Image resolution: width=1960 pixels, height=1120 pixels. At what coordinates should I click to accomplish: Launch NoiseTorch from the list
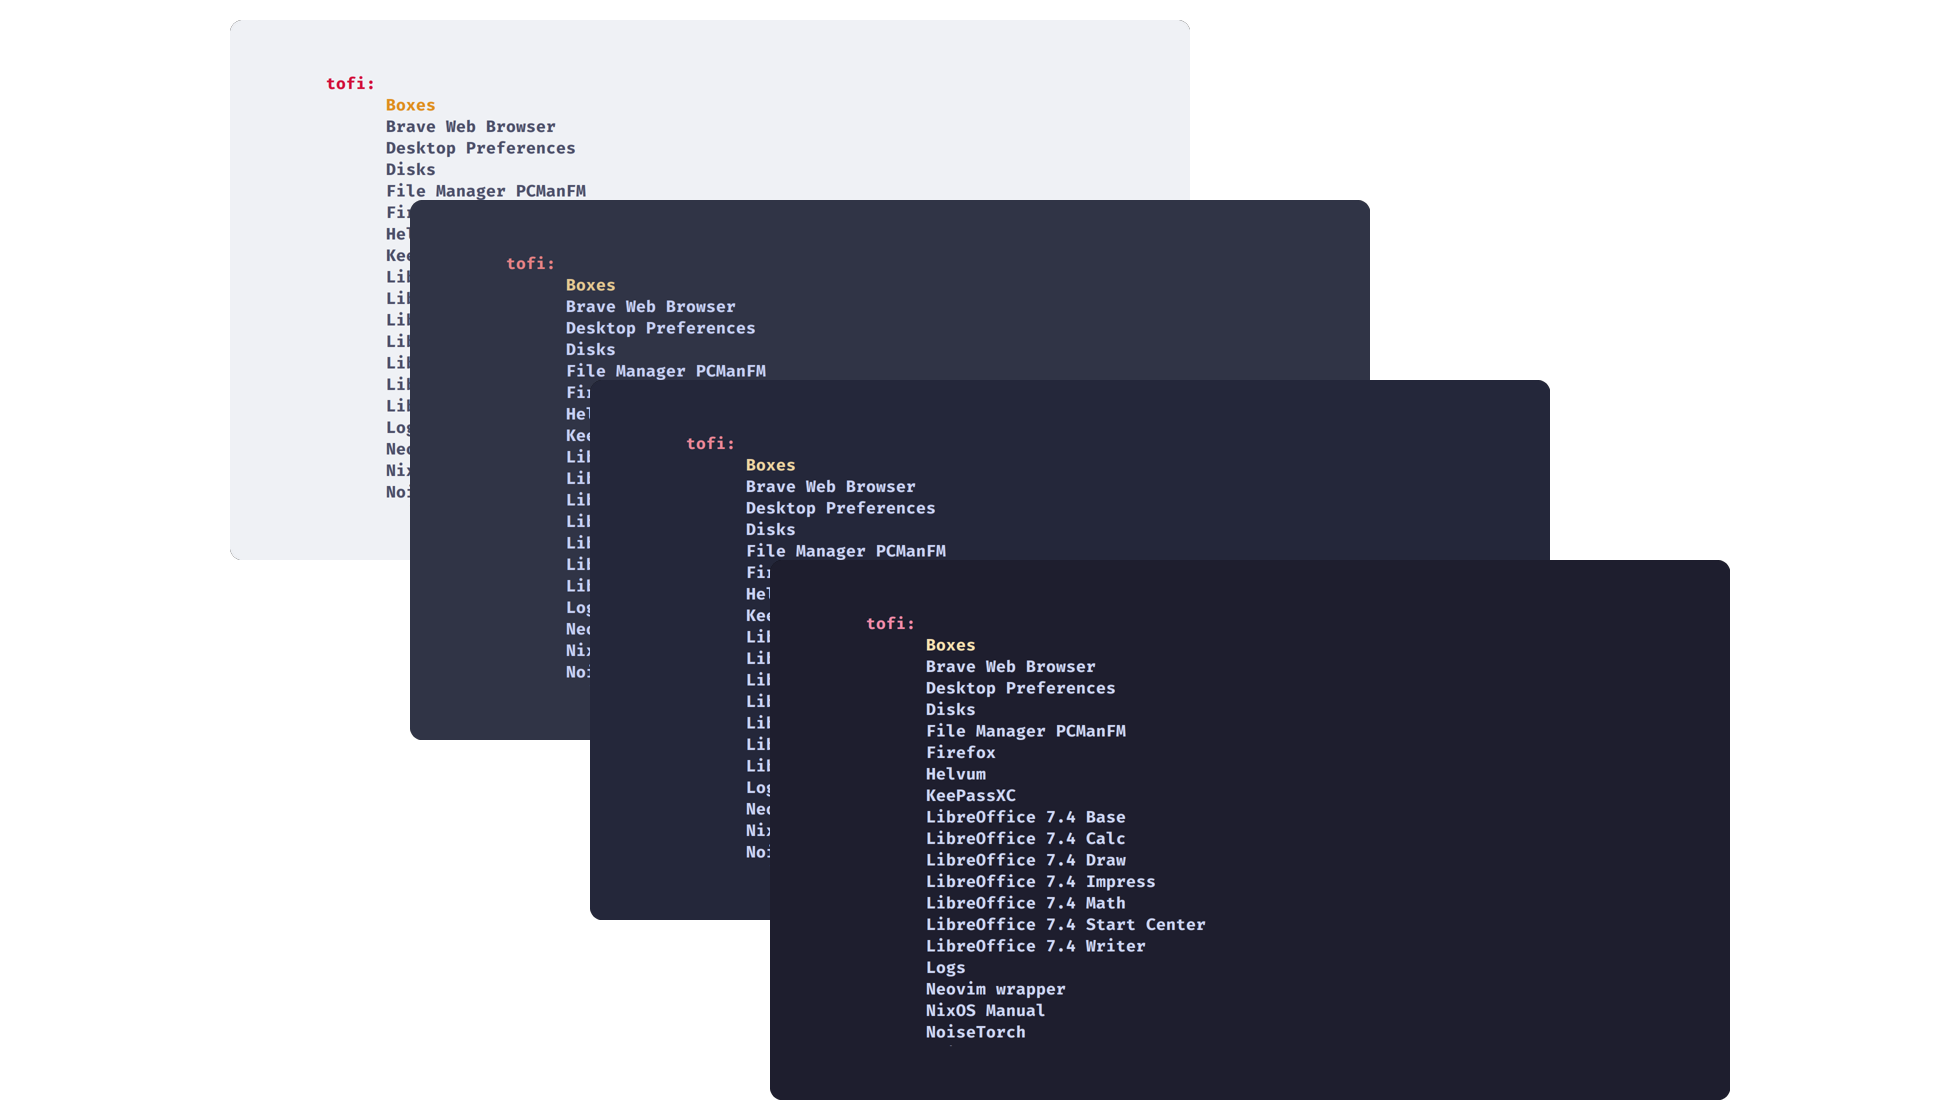(x=975, y=1032)
